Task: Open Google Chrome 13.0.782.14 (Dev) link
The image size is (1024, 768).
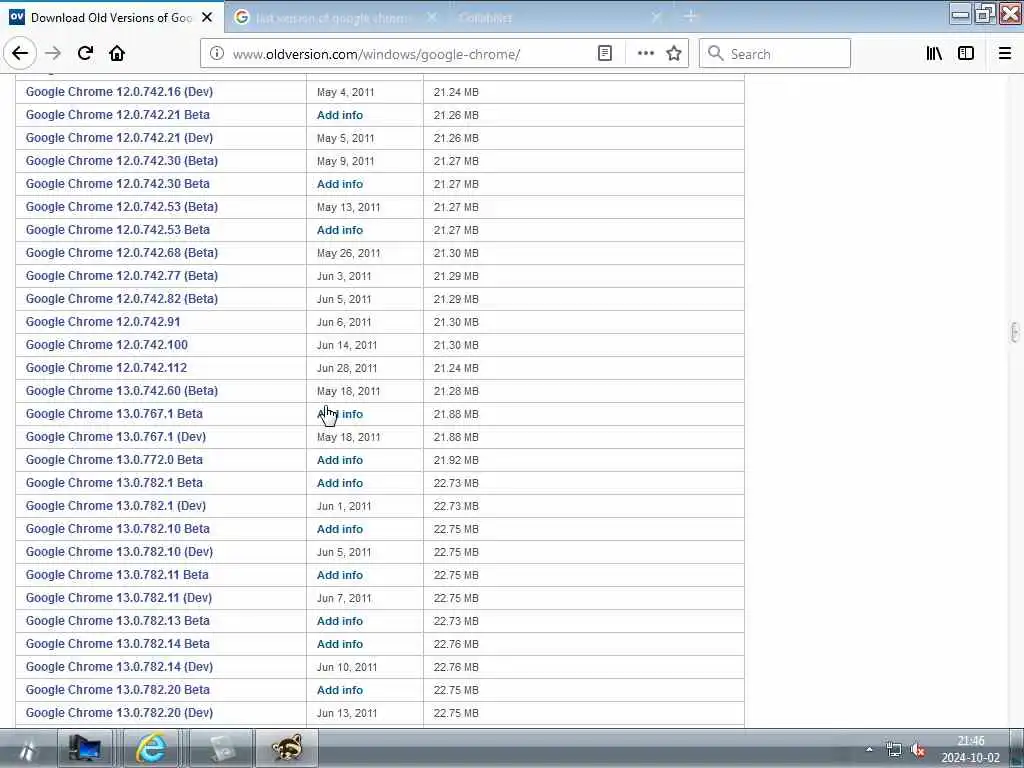Action: (120, 666)
